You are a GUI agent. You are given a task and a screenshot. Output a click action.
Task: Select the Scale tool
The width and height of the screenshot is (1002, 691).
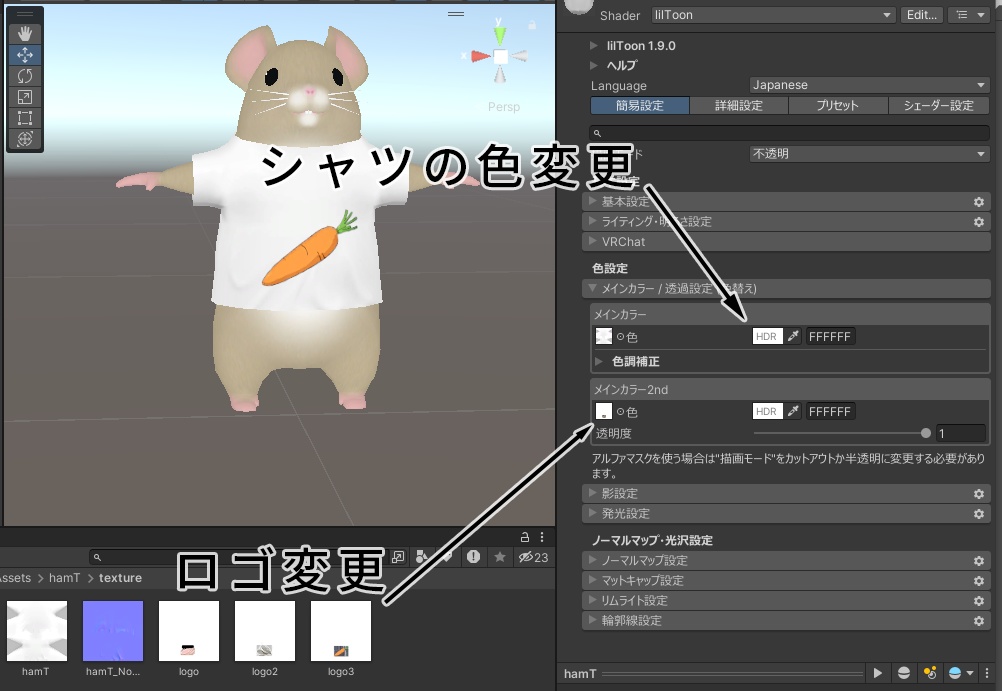[x=25, y=97]
